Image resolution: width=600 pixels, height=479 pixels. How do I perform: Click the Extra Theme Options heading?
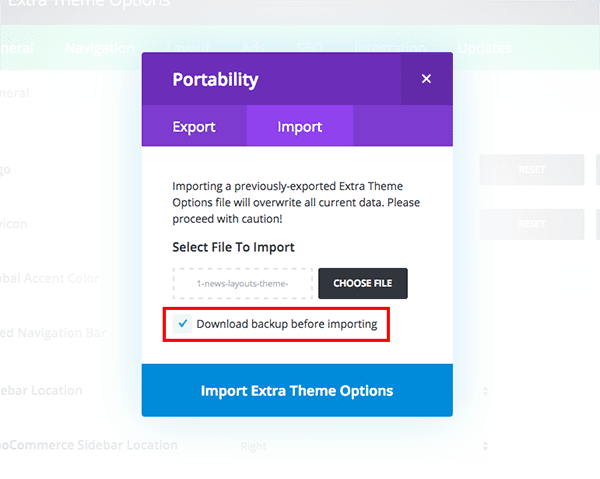click(90, 5)
